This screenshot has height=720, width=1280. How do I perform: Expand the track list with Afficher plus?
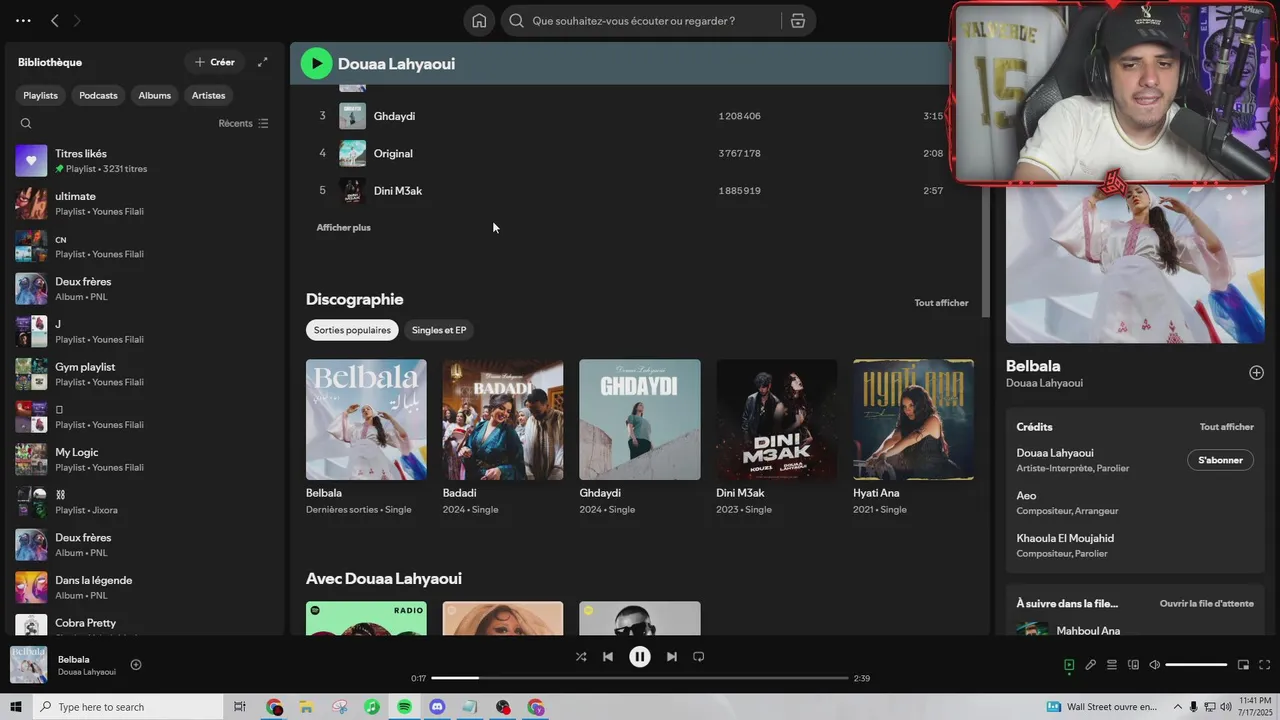(344, 228)
